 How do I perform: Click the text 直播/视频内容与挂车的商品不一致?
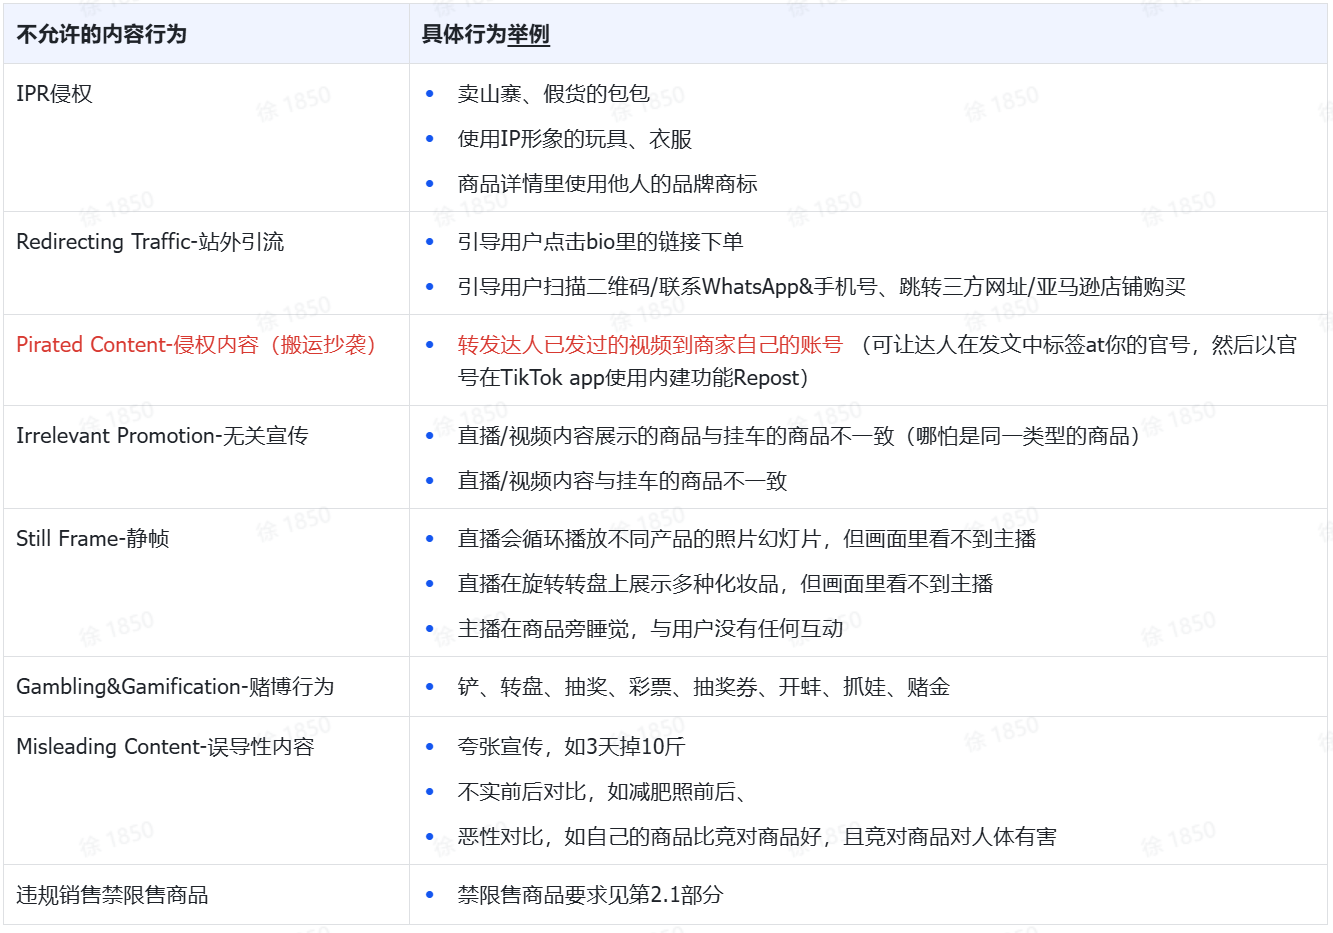tap(622, 481)
